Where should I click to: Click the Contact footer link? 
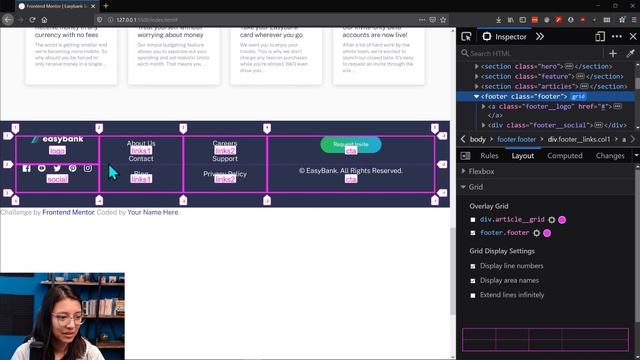141,159
